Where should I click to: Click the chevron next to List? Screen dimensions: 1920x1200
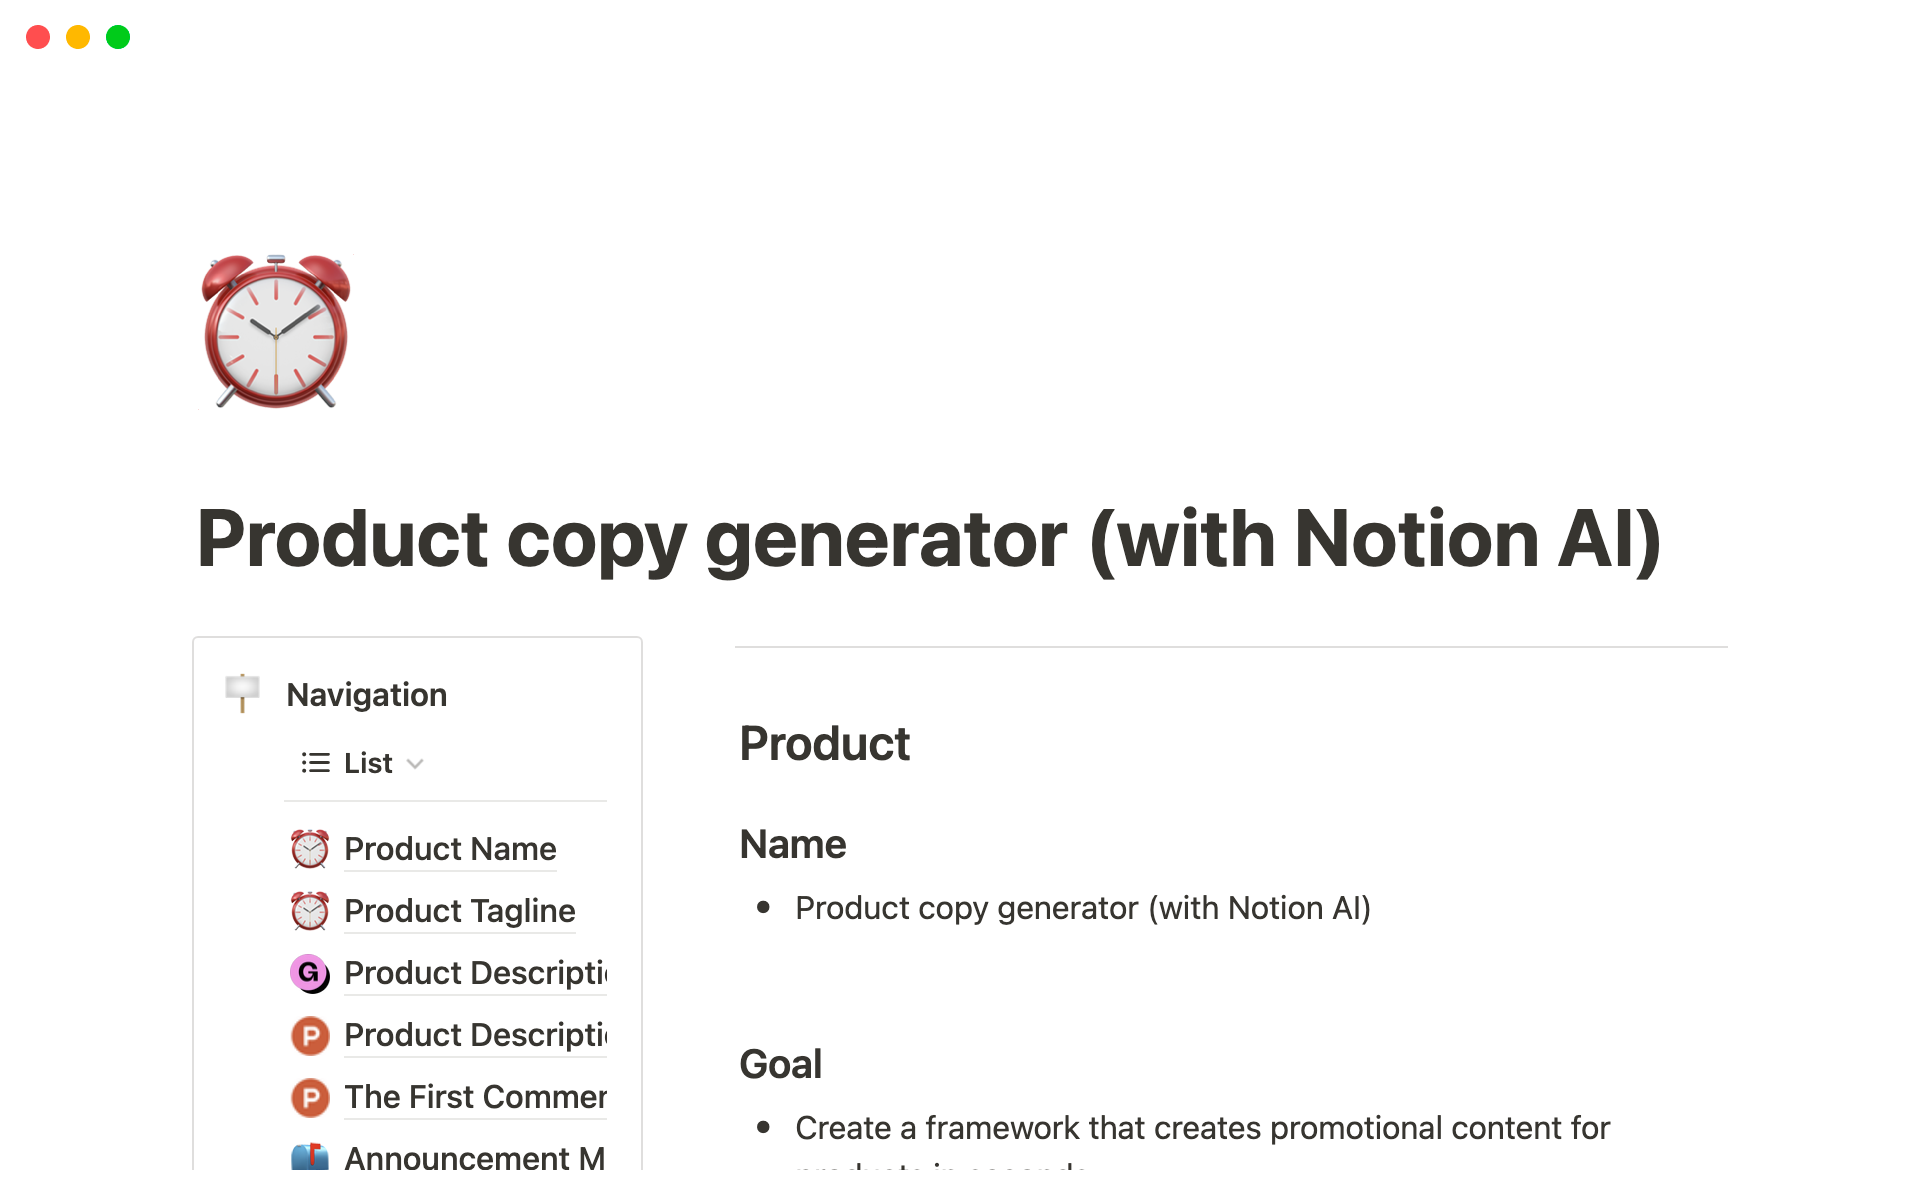415,762
